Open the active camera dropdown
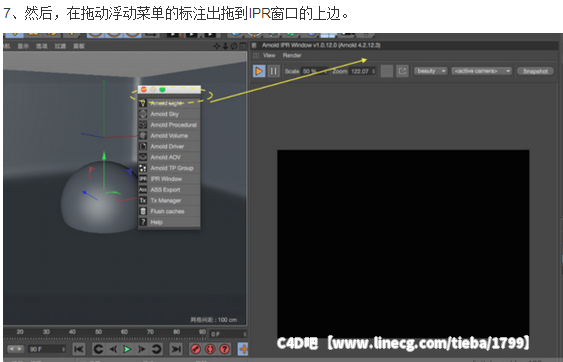Screen dimensions: 563x362 482,71
